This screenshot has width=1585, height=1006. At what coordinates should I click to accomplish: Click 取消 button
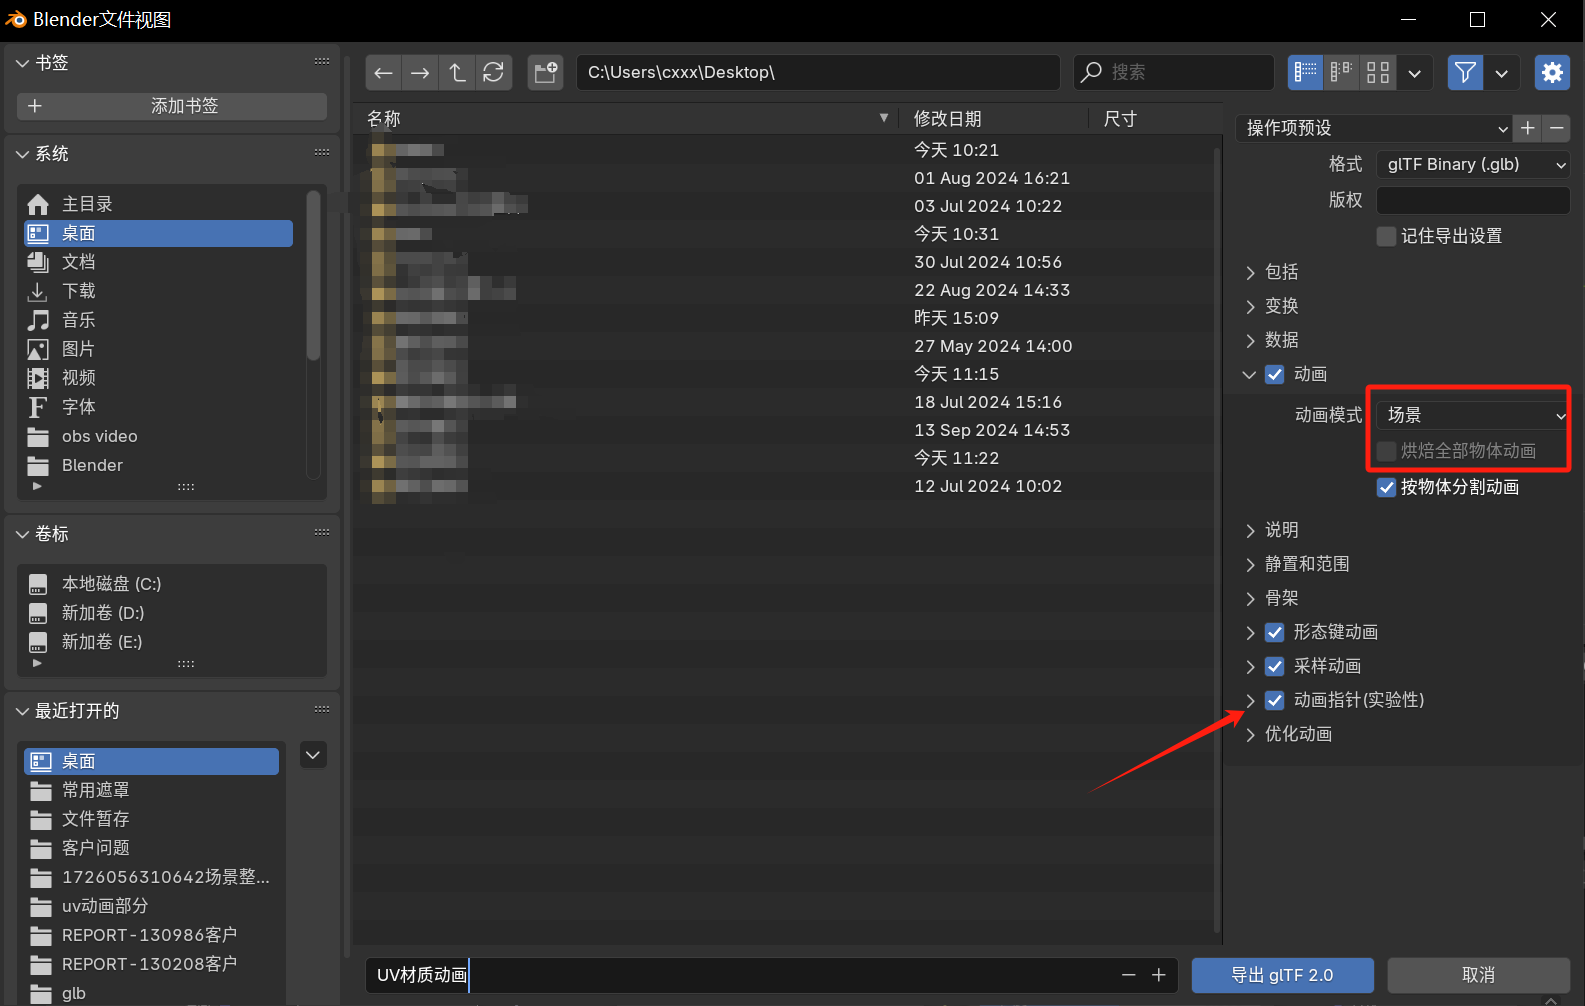coord(1478,975)
